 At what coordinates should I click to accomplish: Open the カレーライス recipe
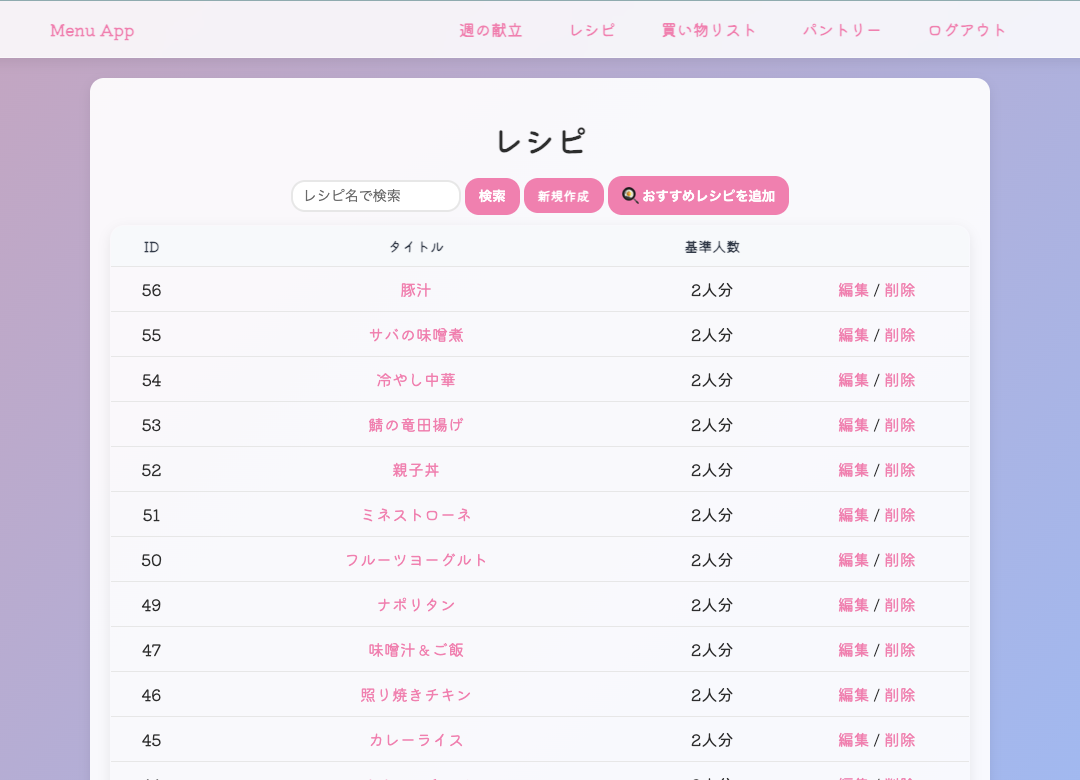pos(415,740)
